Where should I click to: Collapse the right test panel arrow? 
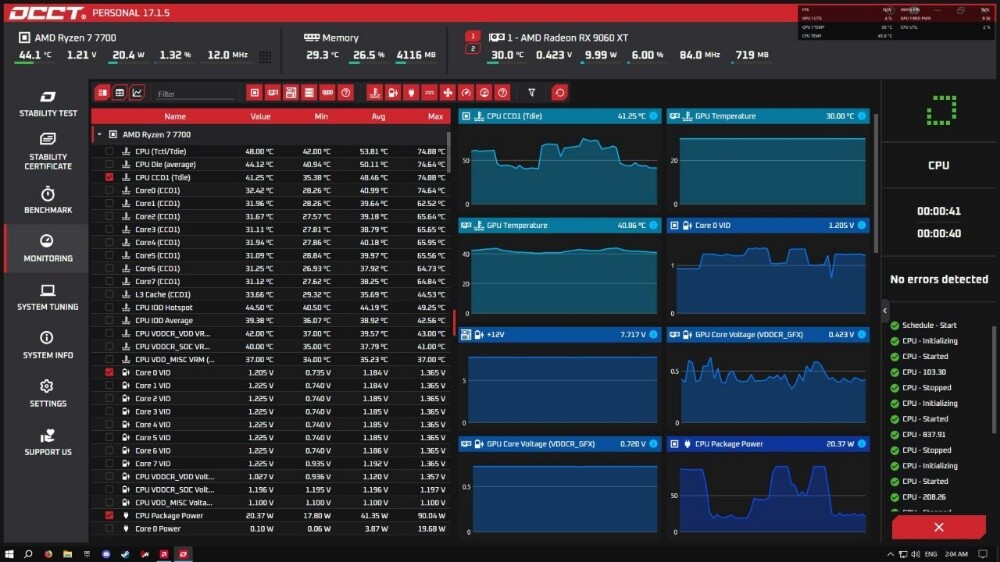885,311
